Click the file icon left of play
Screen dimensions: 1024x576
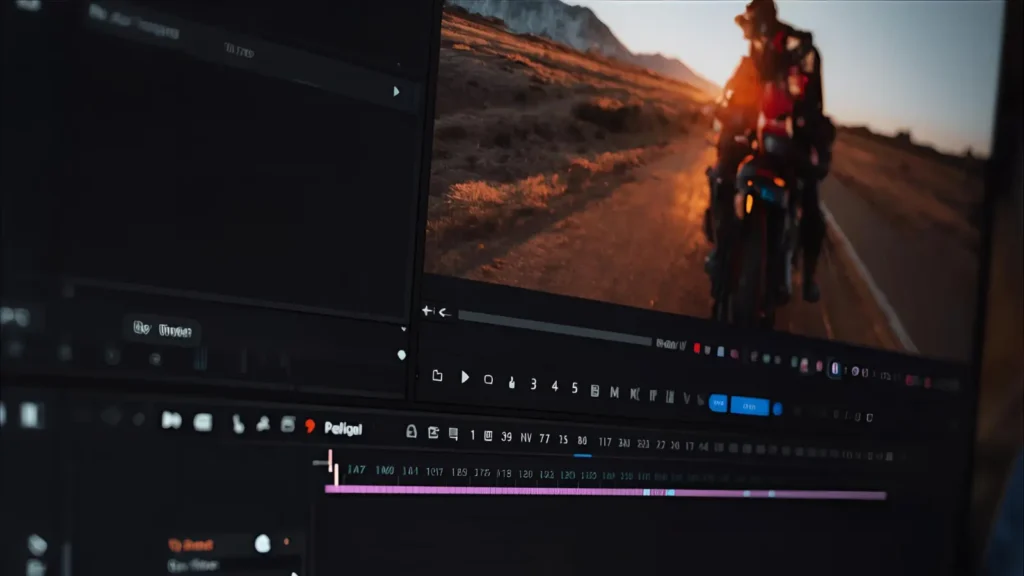(437, 376)
